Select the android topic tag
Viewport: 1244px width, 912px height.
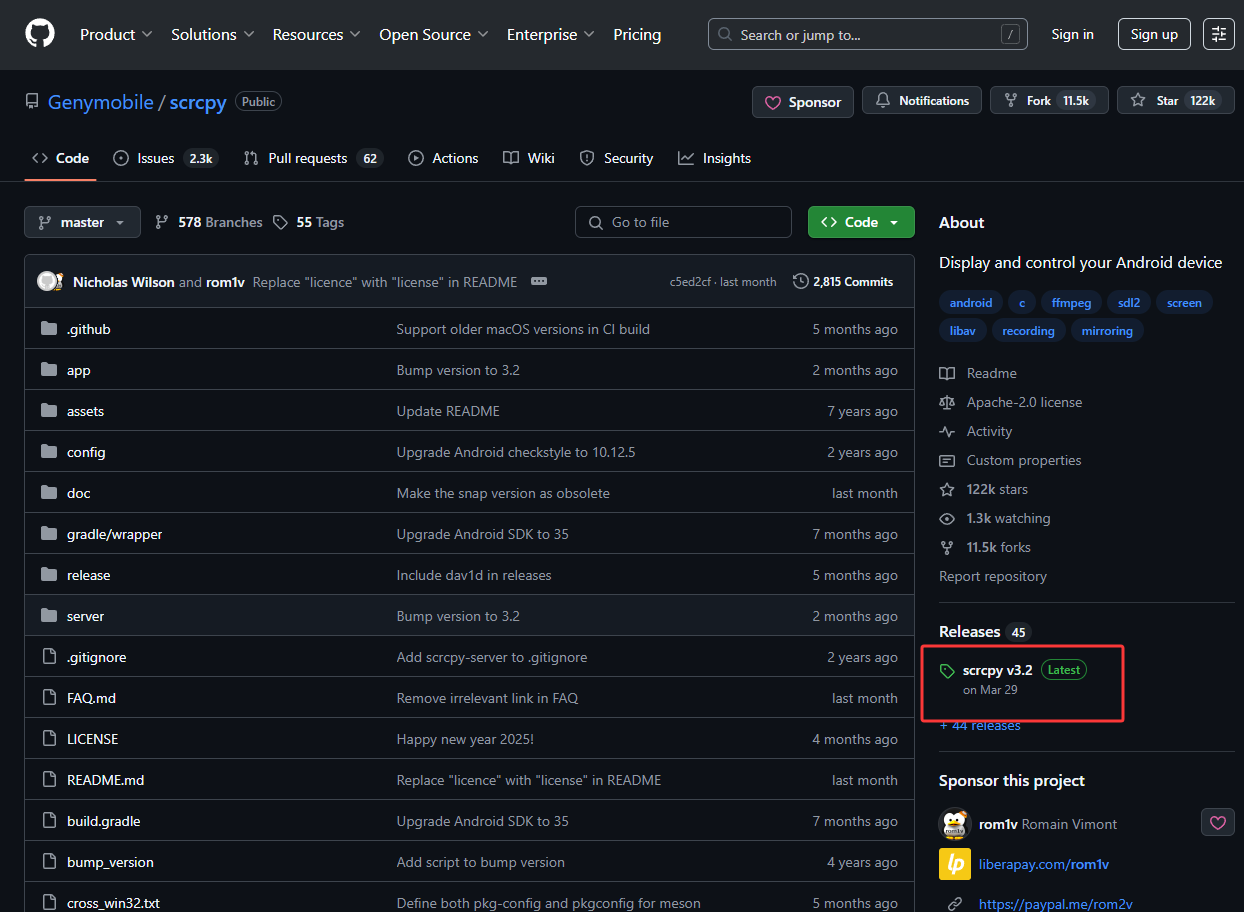tap(971, 302)
